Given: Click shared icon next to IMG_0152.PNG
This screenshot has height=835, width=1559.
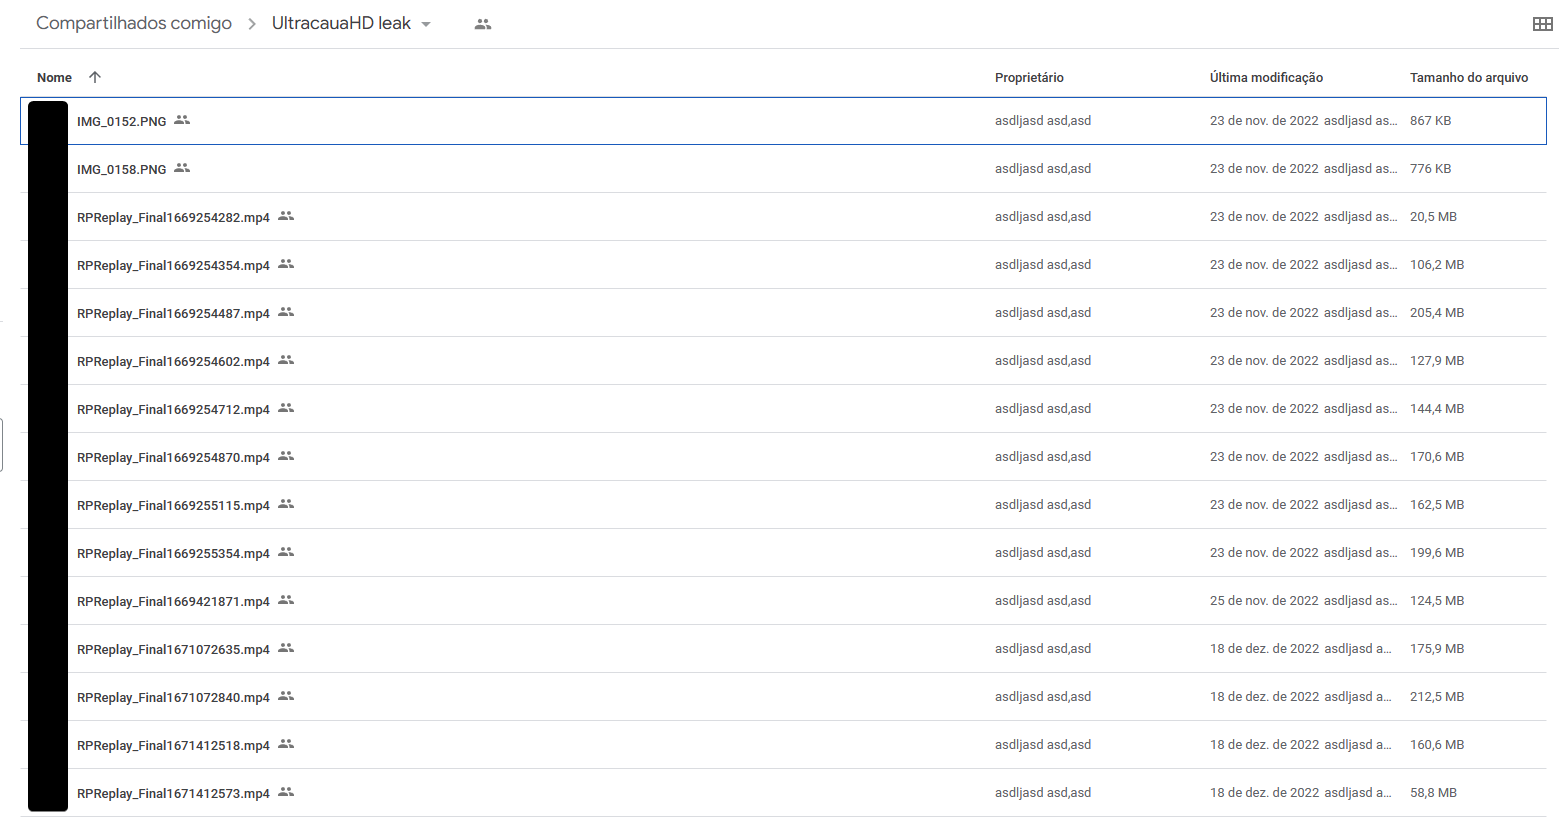Looking at the screenshot, I should click(x=182, y=120).
